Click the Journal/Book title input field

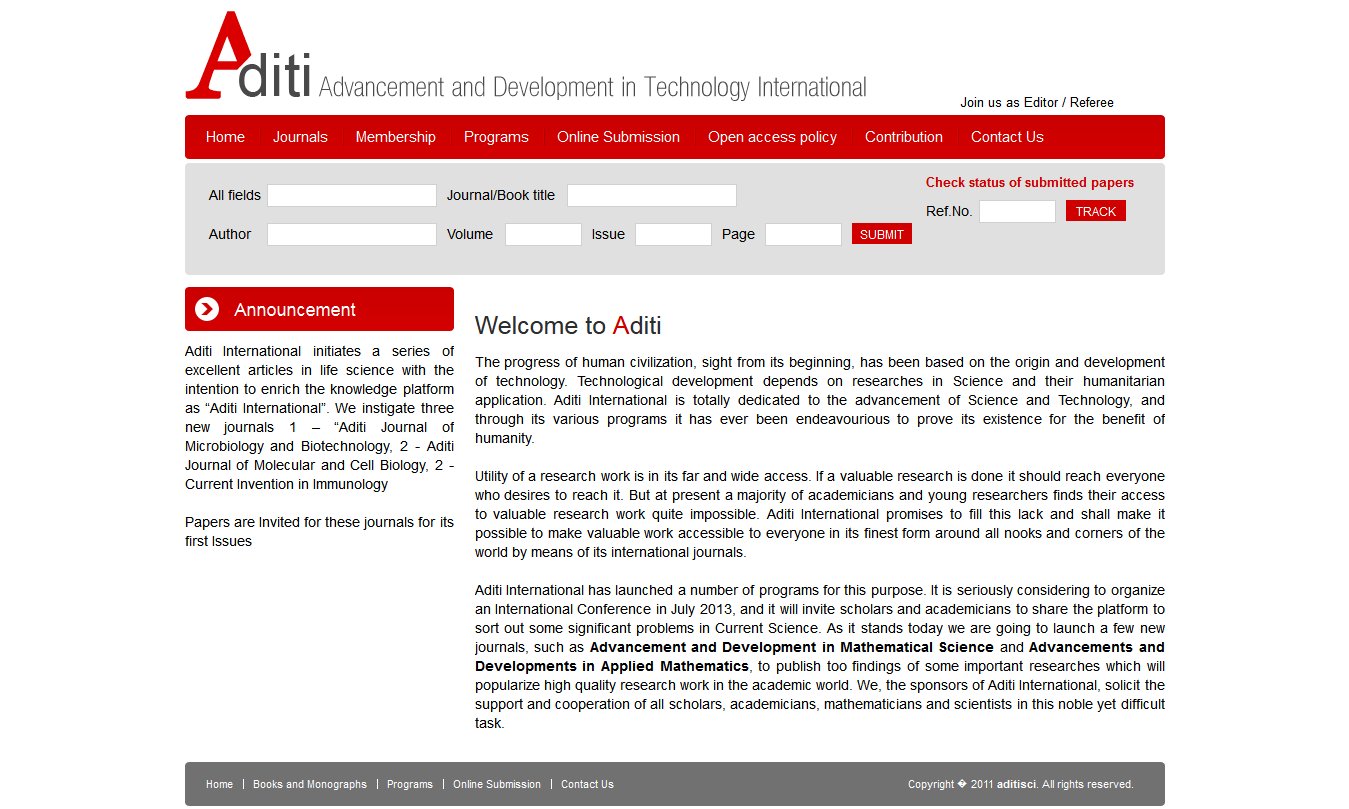652,195
